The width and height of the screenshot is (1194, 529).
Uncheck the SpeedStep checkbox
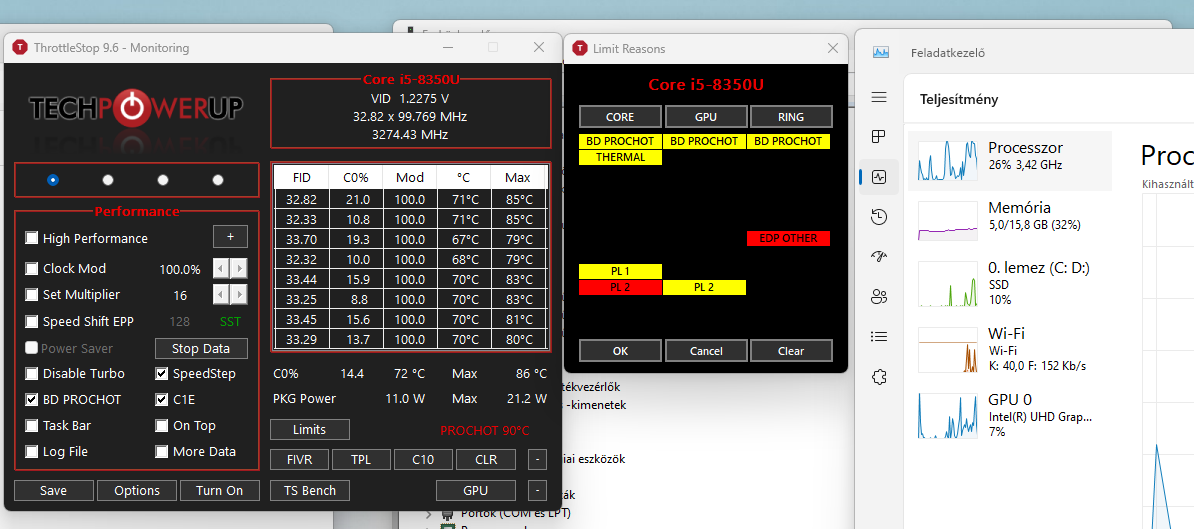click(x=161, y=374)
